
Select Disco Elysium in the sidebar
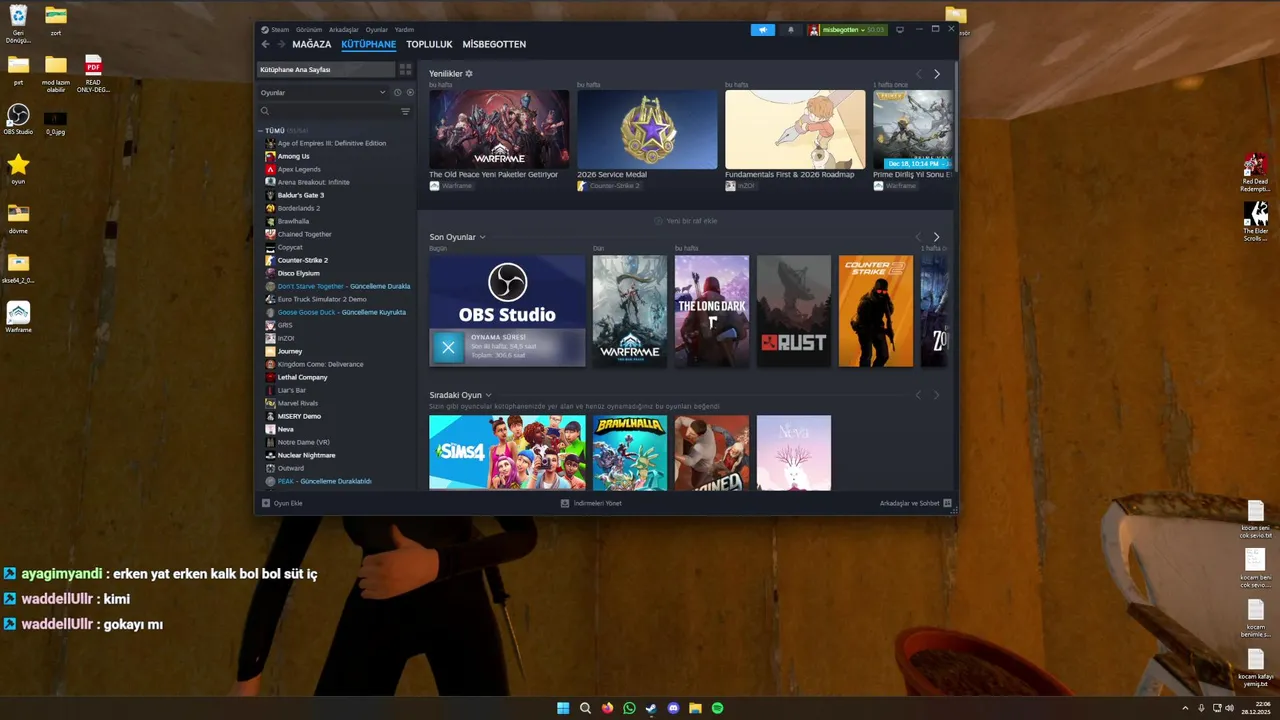pyautogui.click(x=298, y=273)
